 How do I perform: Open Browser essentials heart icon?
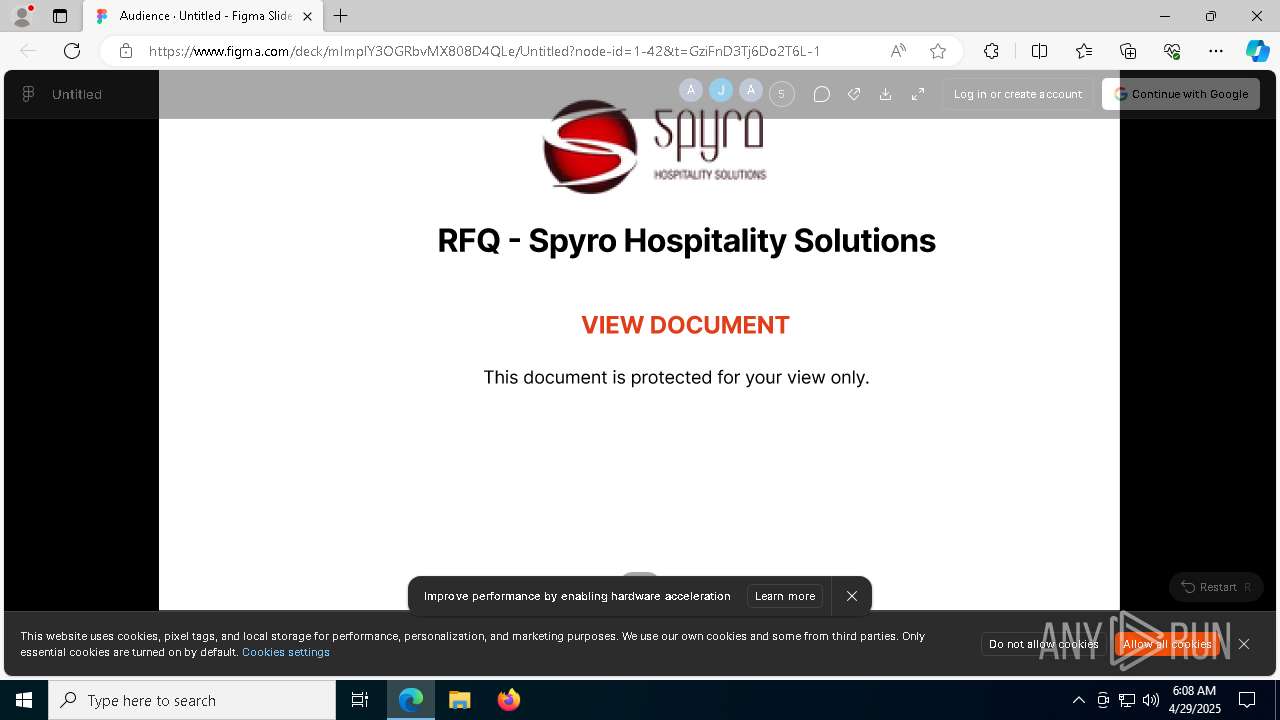pos(1172,51)
